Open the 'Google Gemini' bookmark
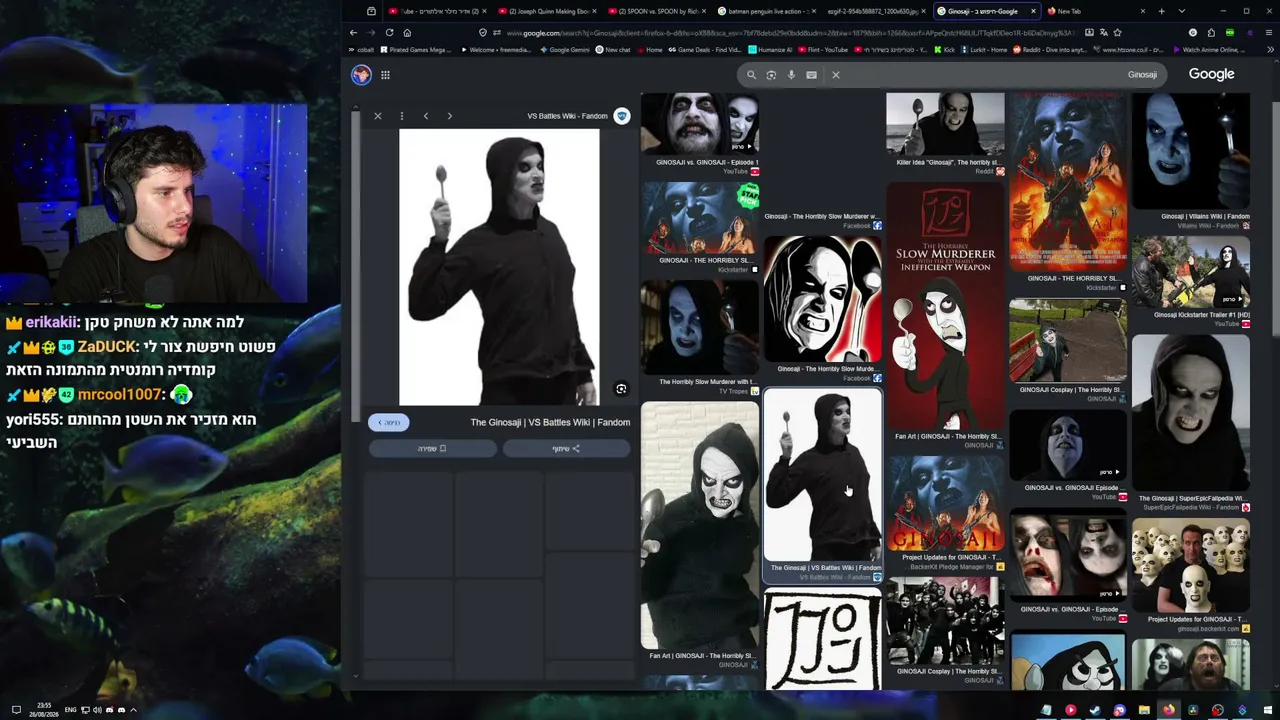This screenshot has width=1280, height=720. tap(565, 50)
